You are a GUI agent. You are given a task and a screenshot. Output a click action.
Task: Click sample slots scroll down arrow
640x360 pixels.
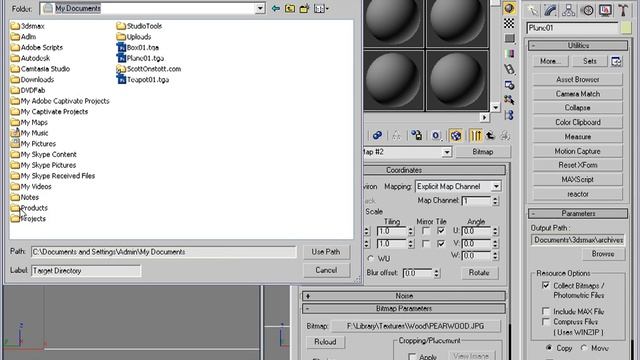(495, 108)
